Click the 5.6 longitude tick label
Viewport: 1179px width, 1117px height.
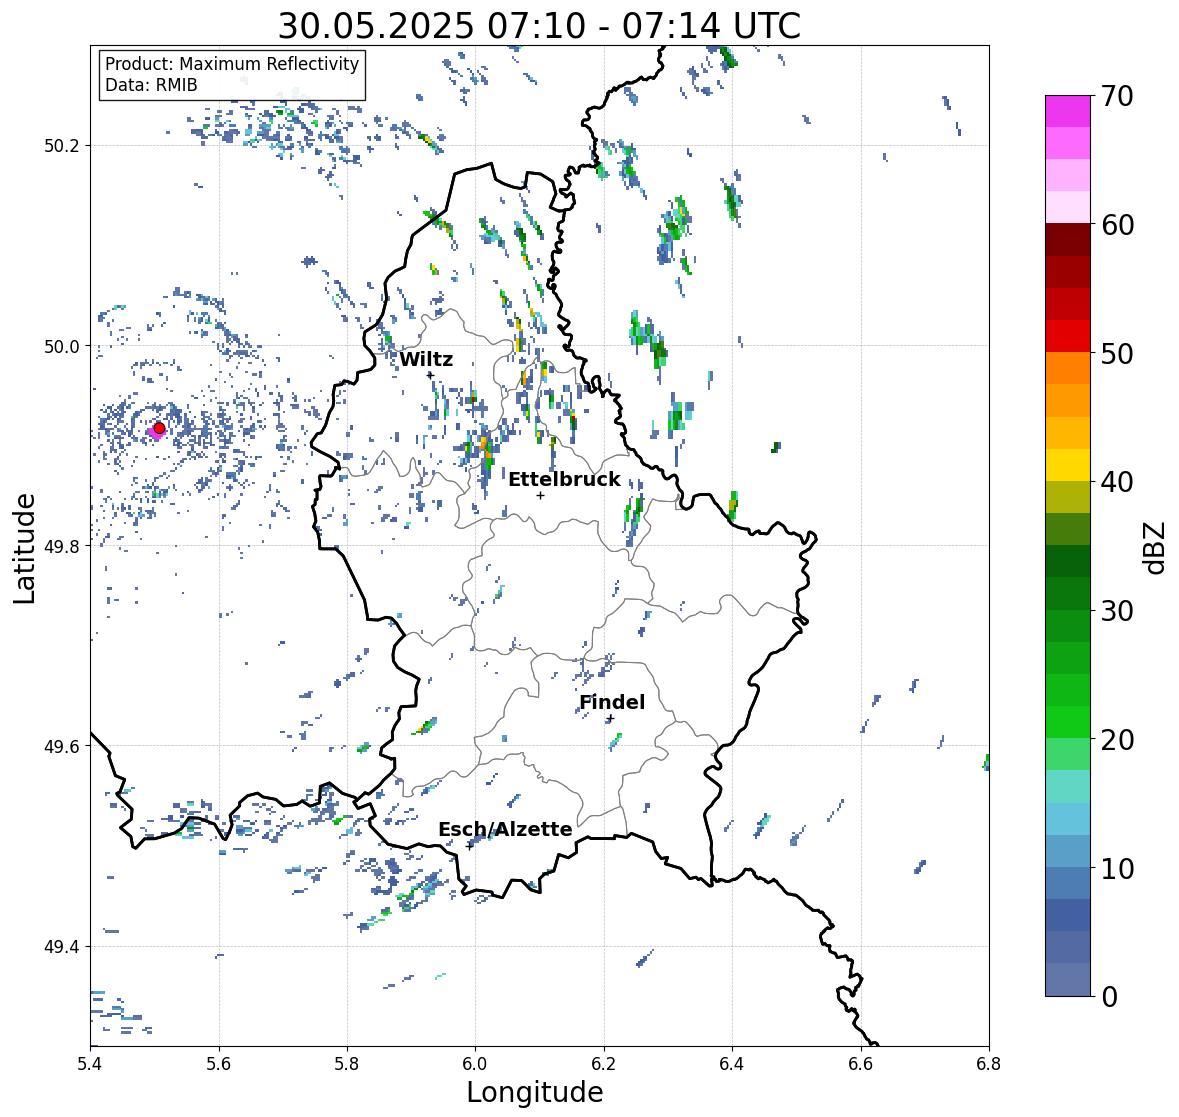pos(219,1063)
